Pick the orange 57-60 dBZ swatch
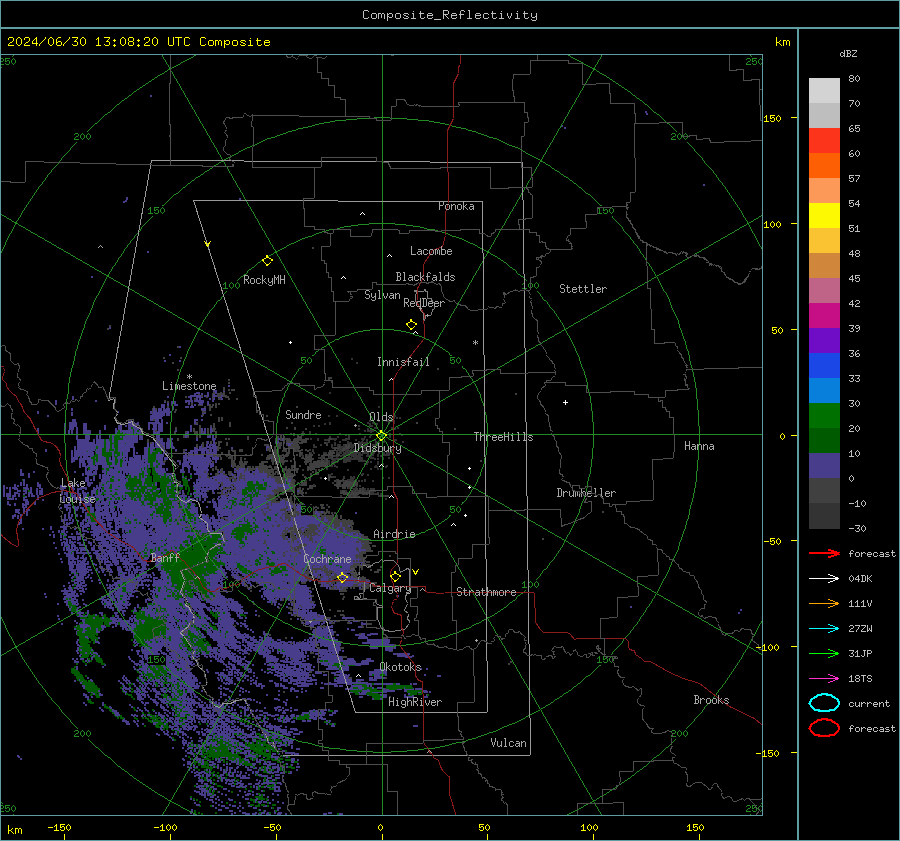Image resolution: width=900 pixels, height=841 pixels. pos(824,166)
